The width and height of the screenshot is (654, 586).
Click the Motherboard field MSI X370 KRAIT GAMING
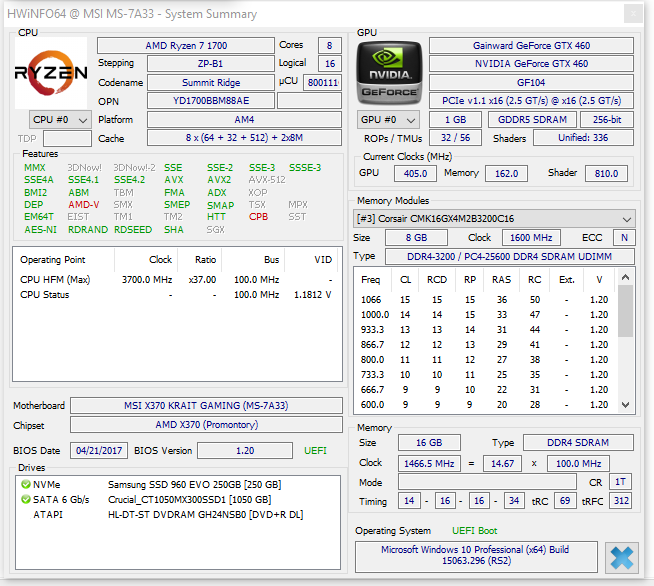click(206, 405)
